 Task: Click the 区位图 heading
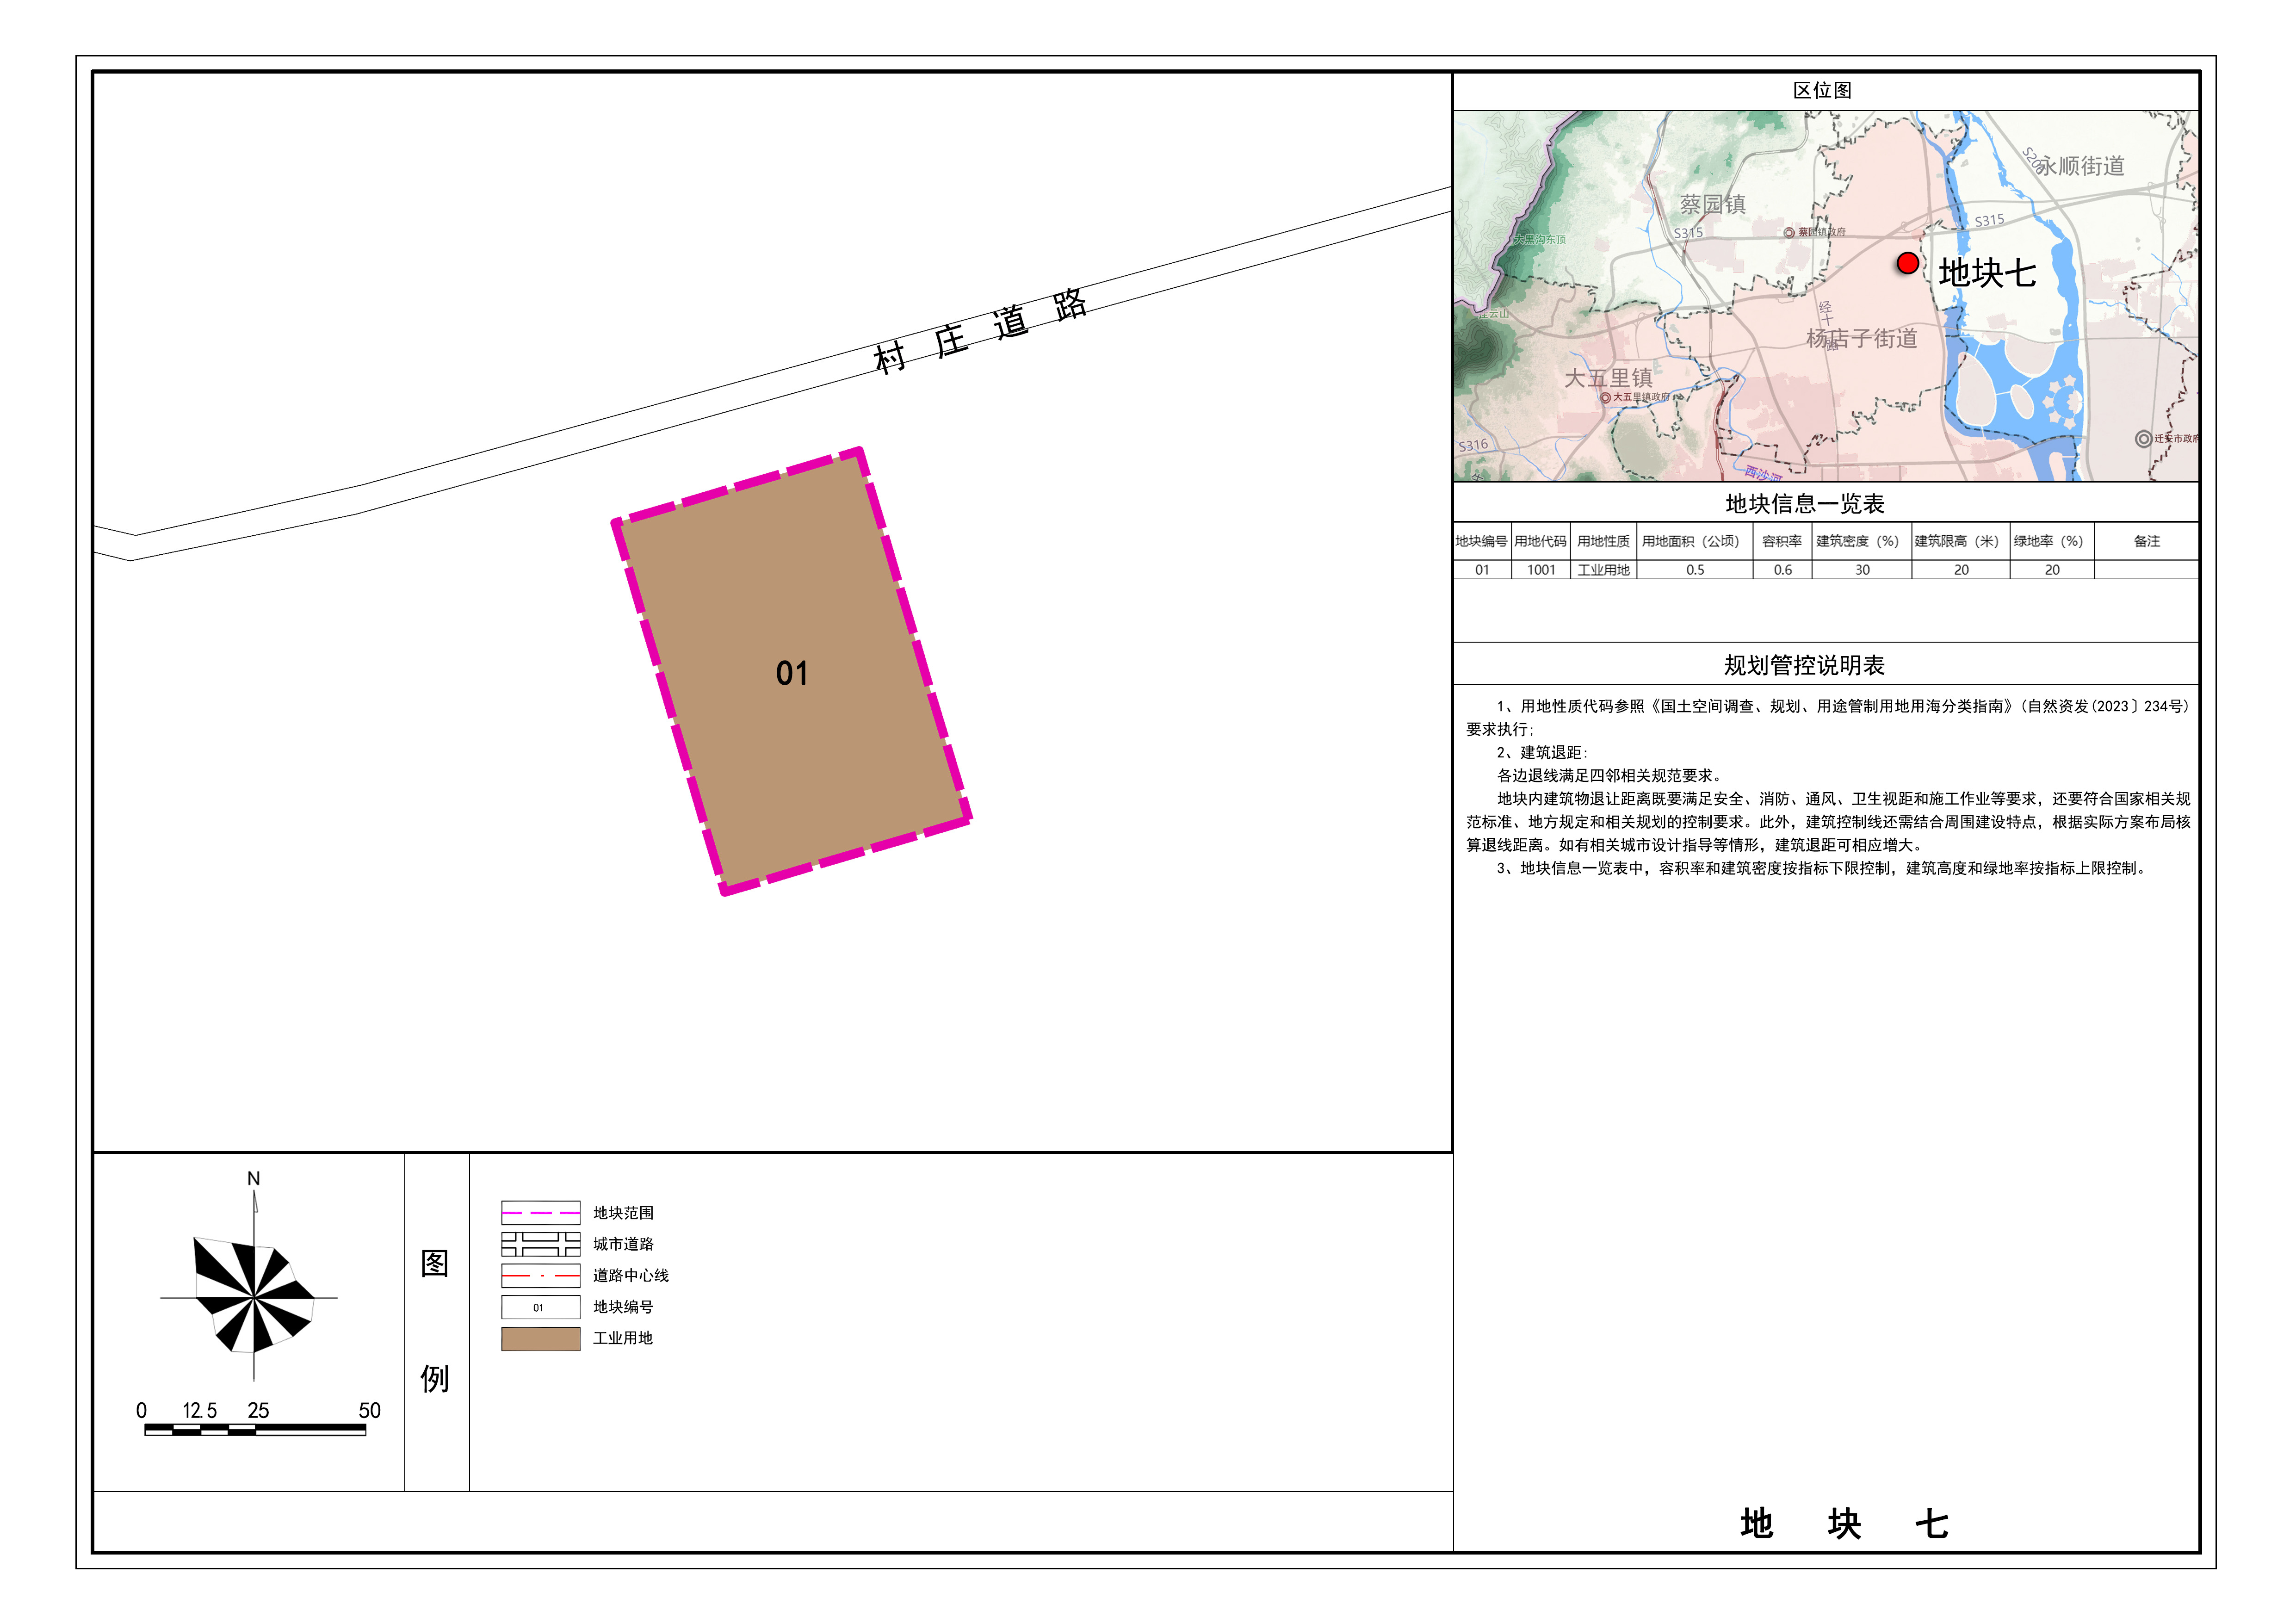click(1822, 91)
